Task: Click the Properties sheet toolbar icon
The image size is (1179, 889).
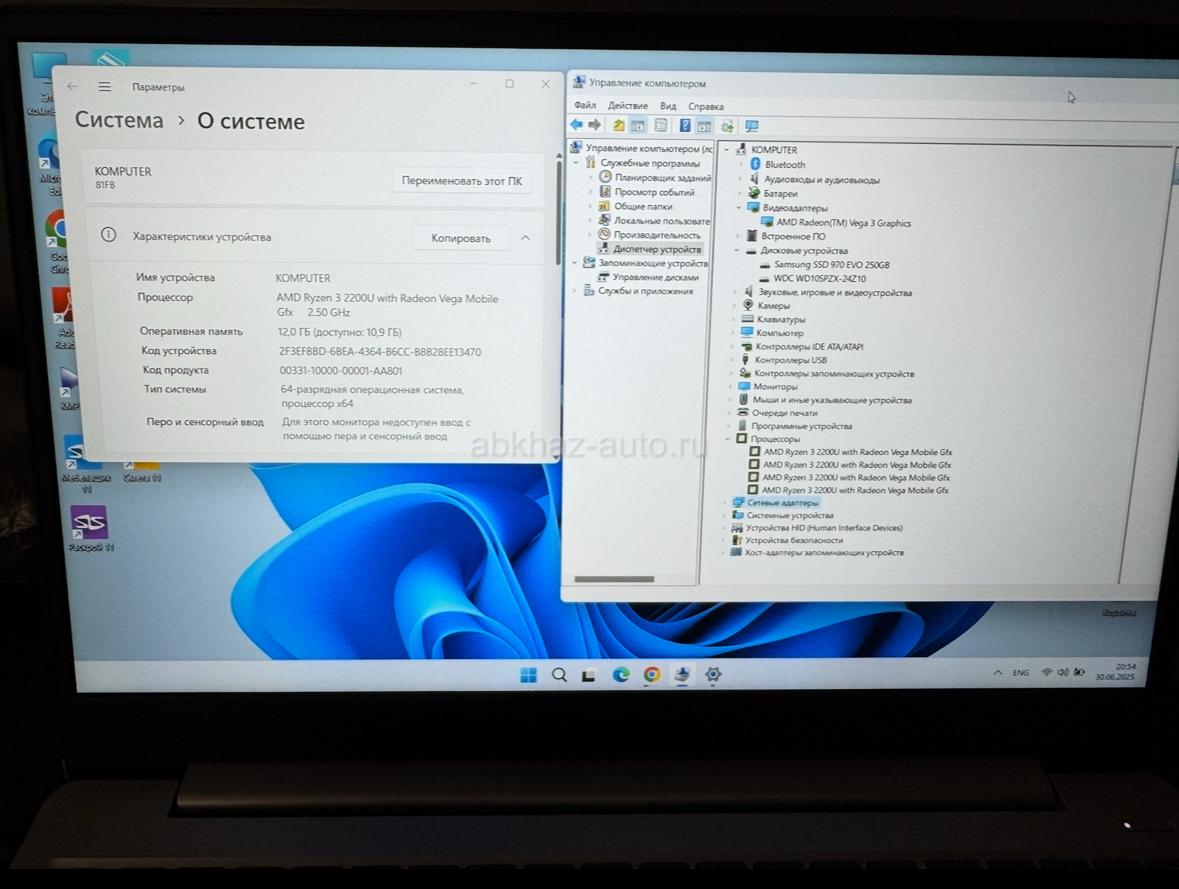Action: pos(661,125)
